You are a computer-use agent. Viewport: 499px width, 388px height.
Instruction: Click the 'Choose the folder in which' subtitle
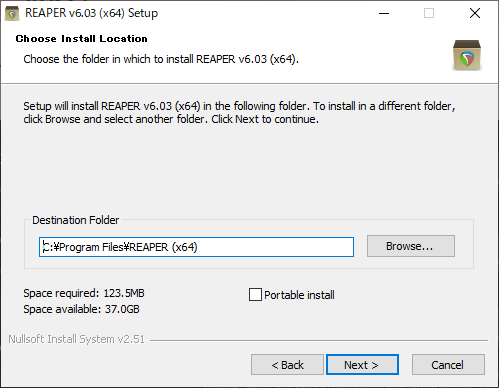(x=161, y=59)
